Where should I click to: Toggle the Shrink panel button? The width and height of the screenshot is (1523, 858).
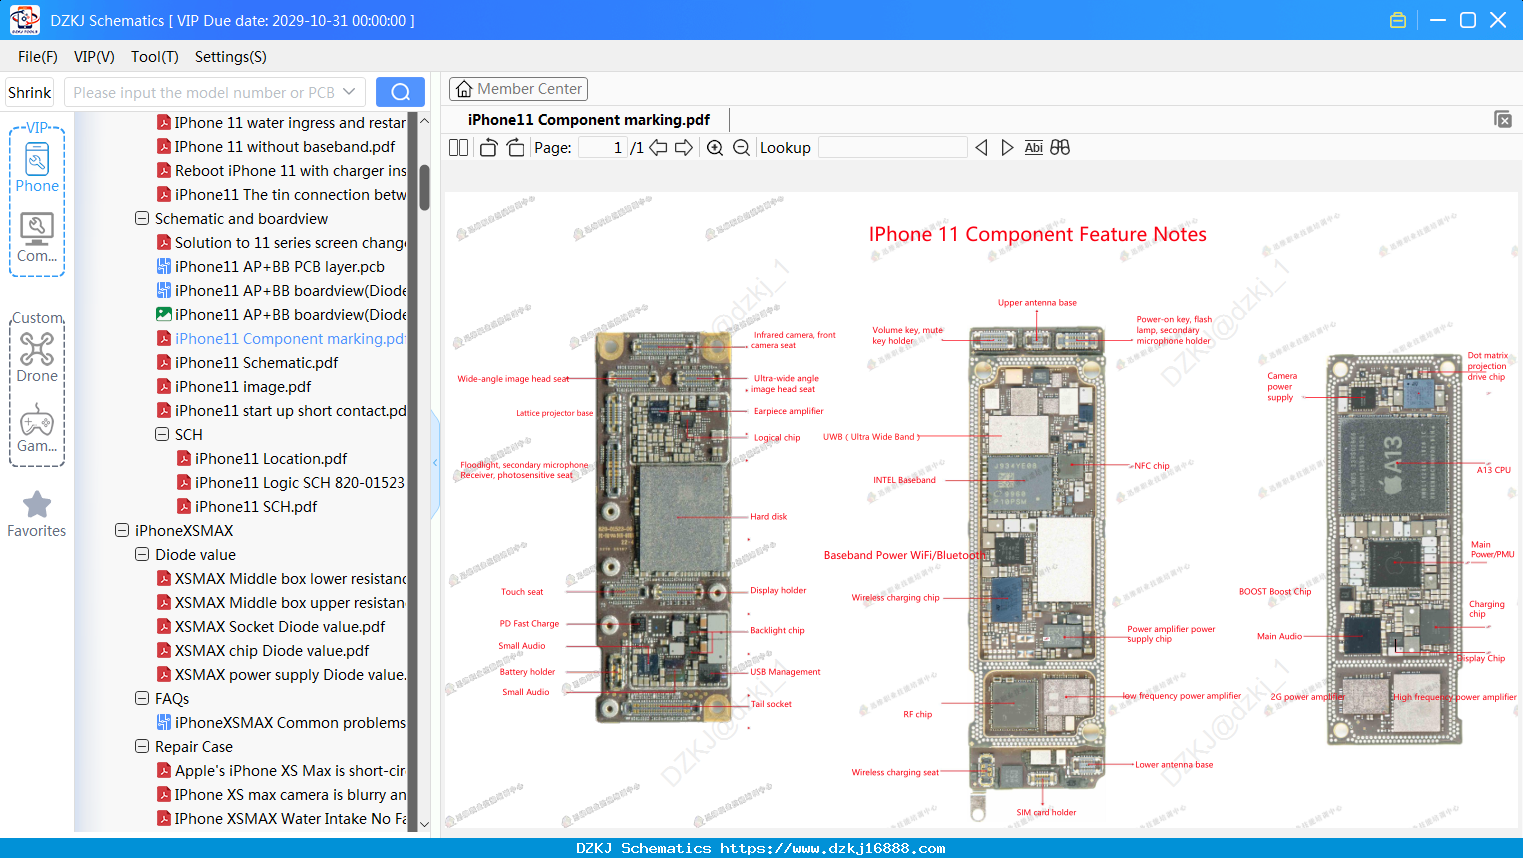tap(30, 92)
